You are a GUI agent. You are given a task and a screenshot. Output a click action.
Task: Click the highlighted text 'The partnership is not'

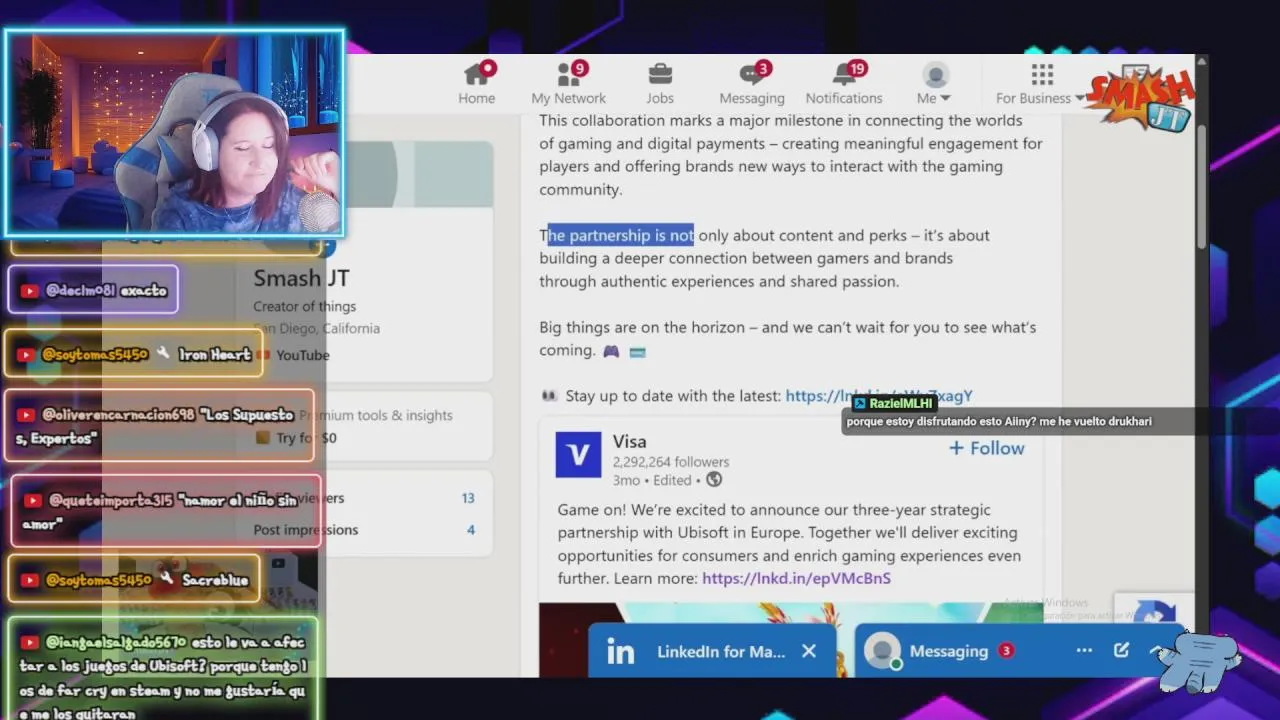coord(617,235)
